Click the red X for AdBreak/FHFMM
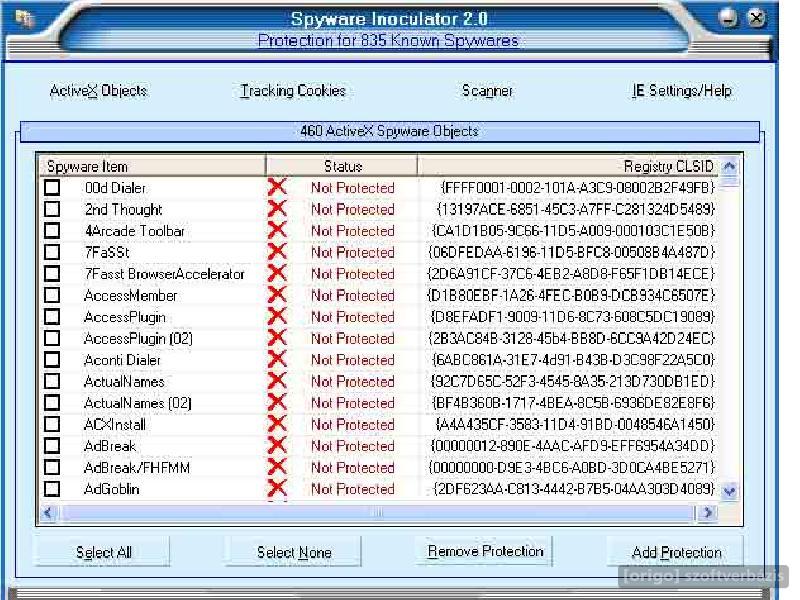The image size is (800, 600). click(x=277, y=467)
